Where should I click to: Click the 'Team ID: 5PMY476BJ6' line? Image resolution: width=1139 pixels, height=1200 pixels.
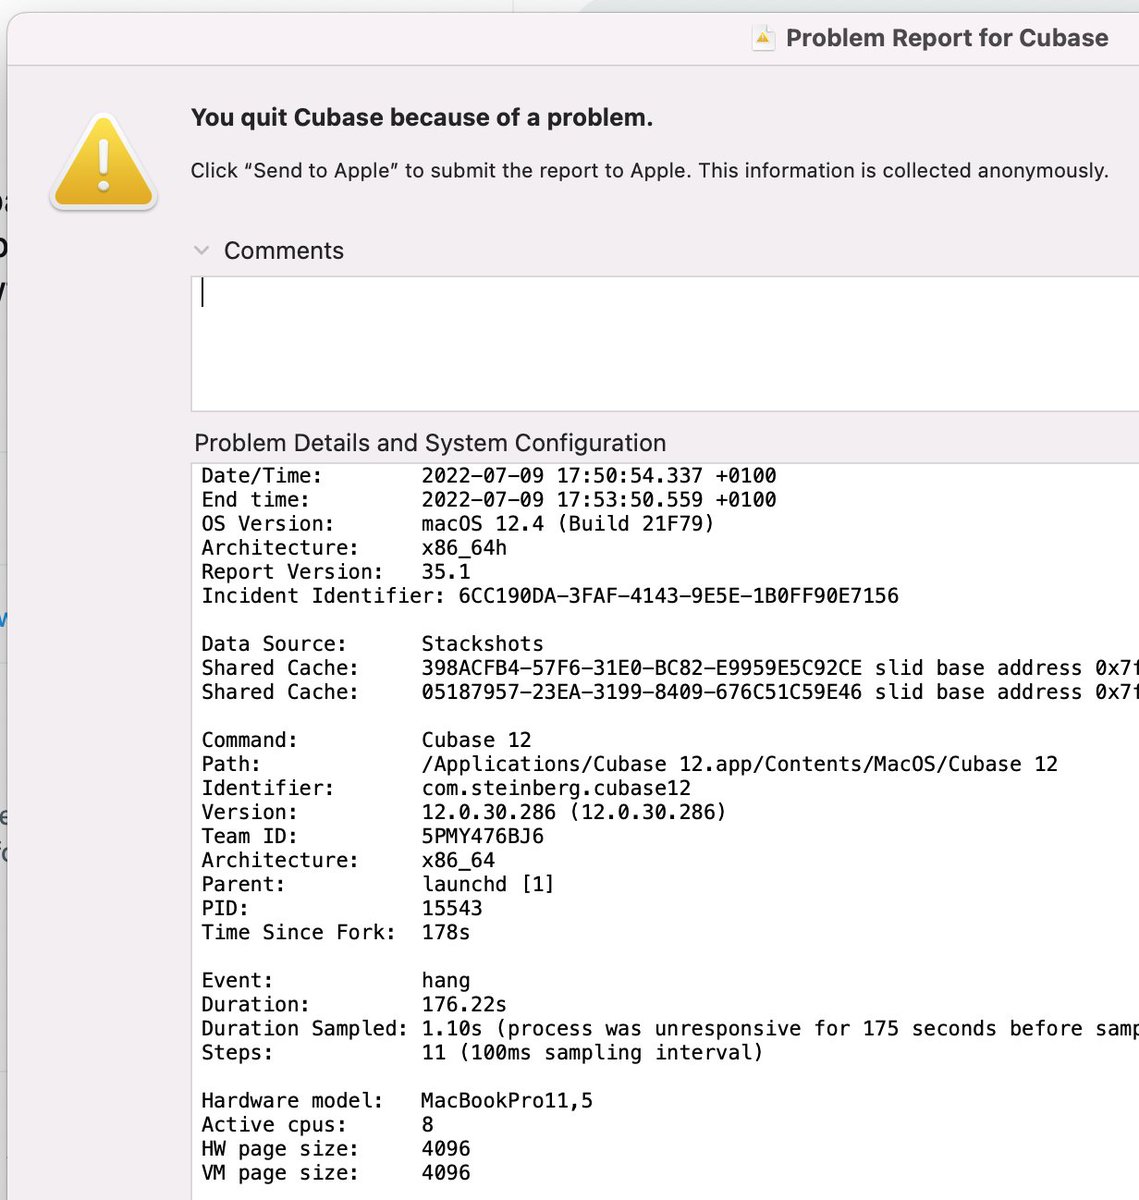click(x=373, y=836)
